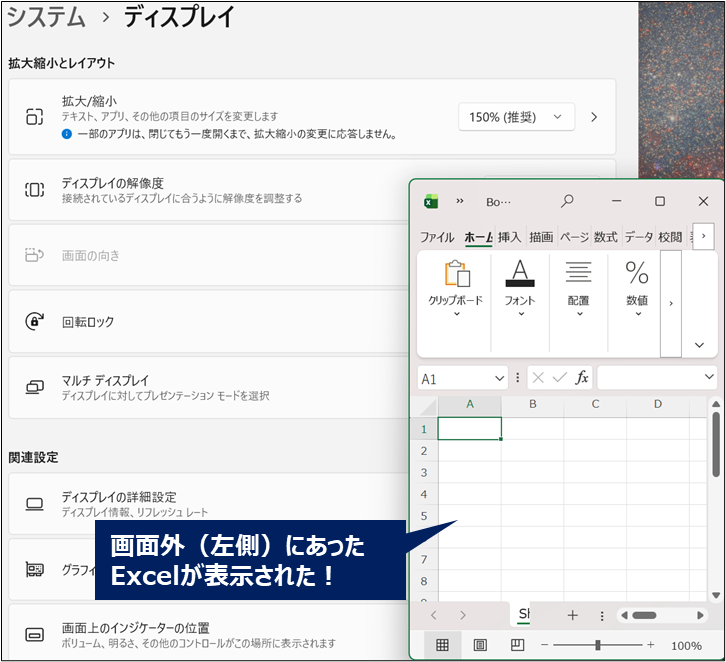Switch to Page Layout view icon

pyautogui.click(x=480, y=646)
